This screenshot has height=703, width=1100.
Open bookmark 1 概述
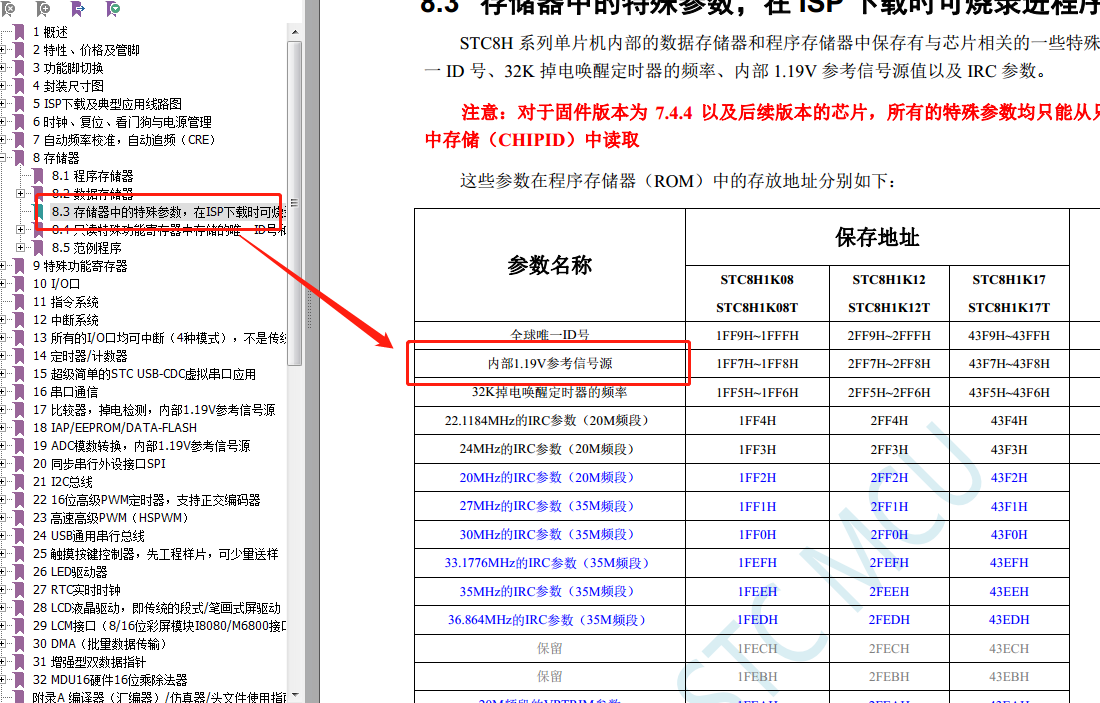(x=51, y=32)
